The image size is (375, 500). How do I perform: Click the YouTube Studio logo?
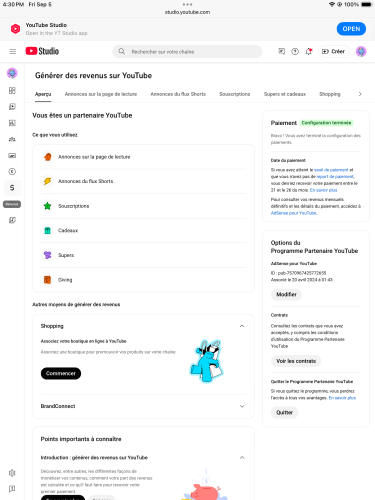42,51
